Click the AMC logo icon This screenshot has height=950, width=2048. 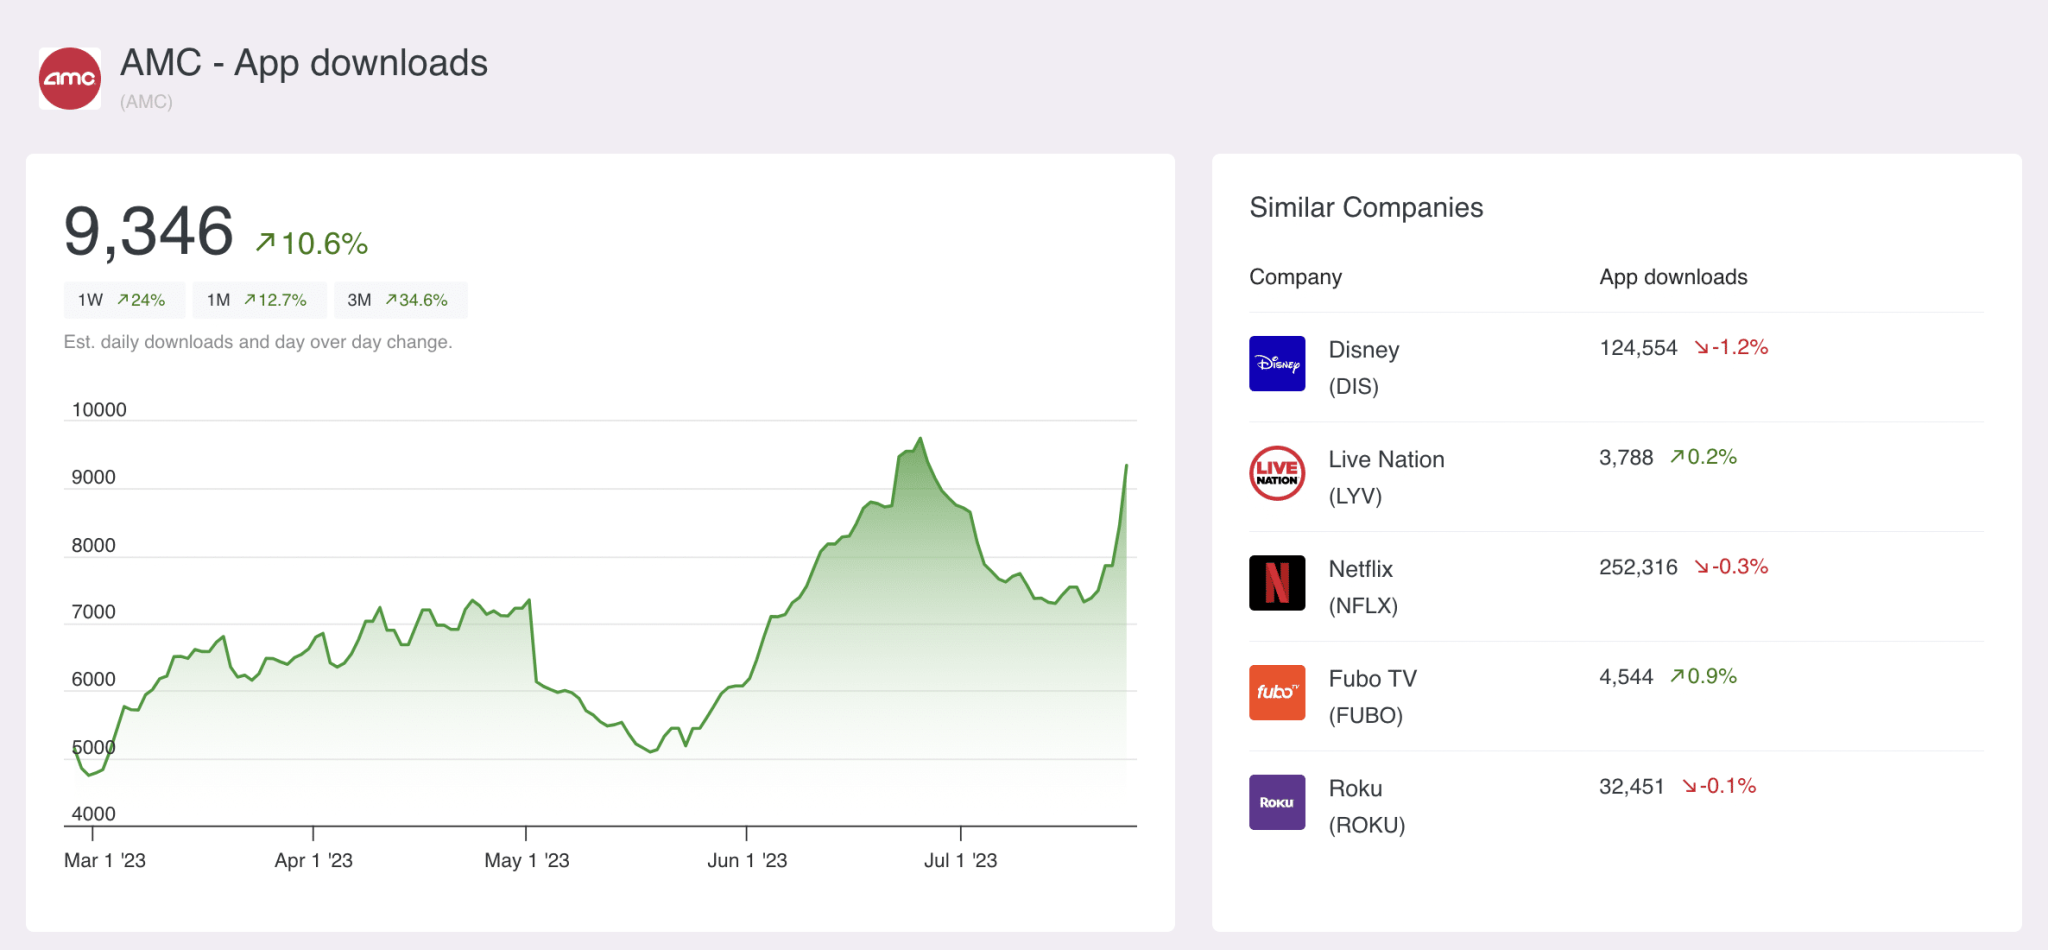[69, 78]
